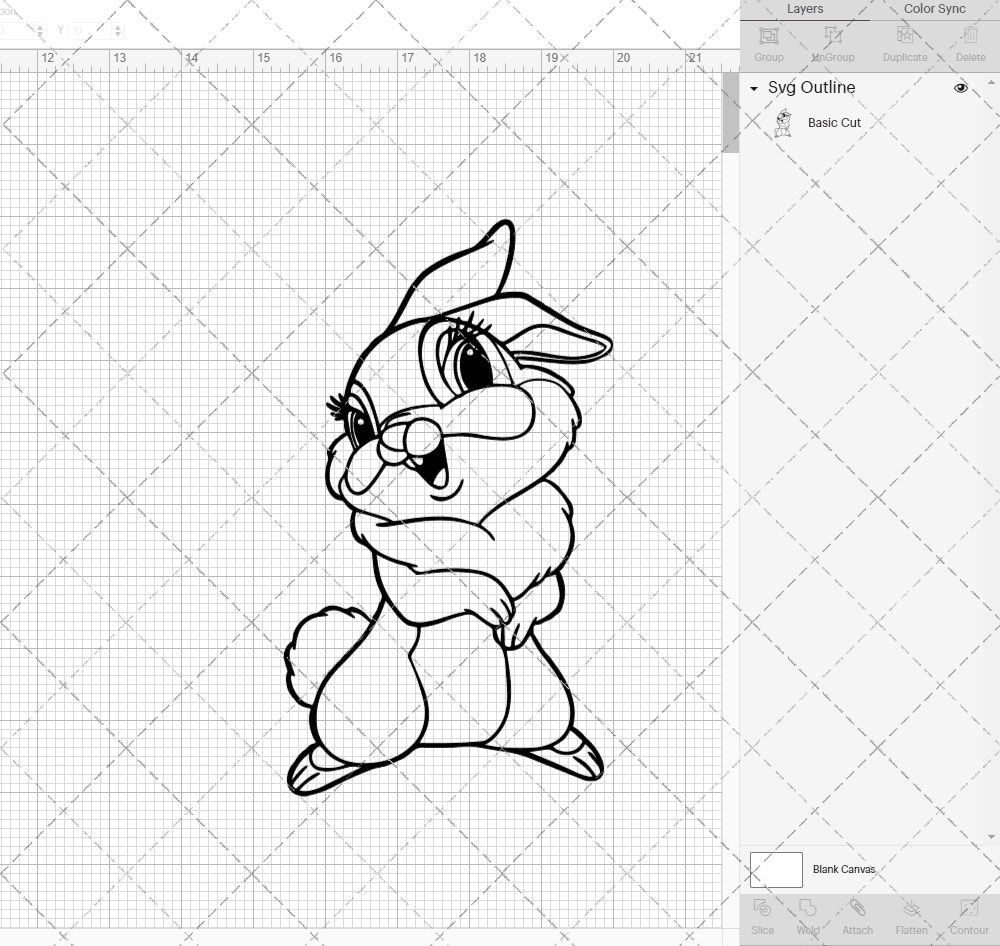
Task: Click the Svg Outline group name
Action: click(x=811, y=87)
